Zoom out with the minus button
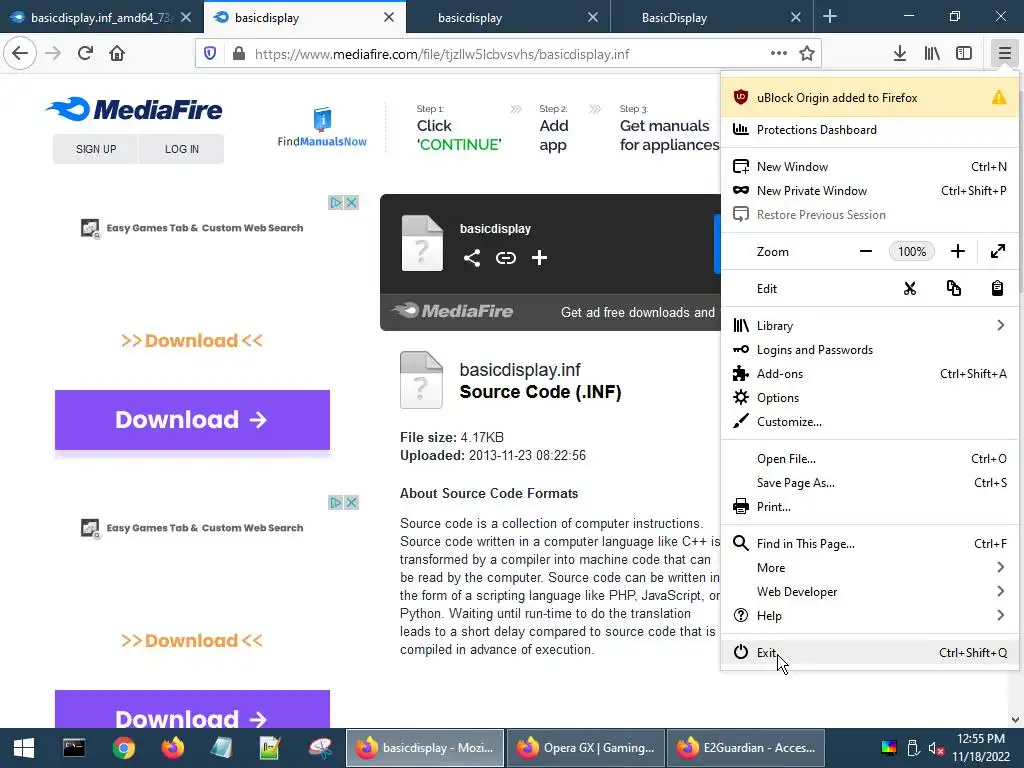1024x768 pixels. 866,251
